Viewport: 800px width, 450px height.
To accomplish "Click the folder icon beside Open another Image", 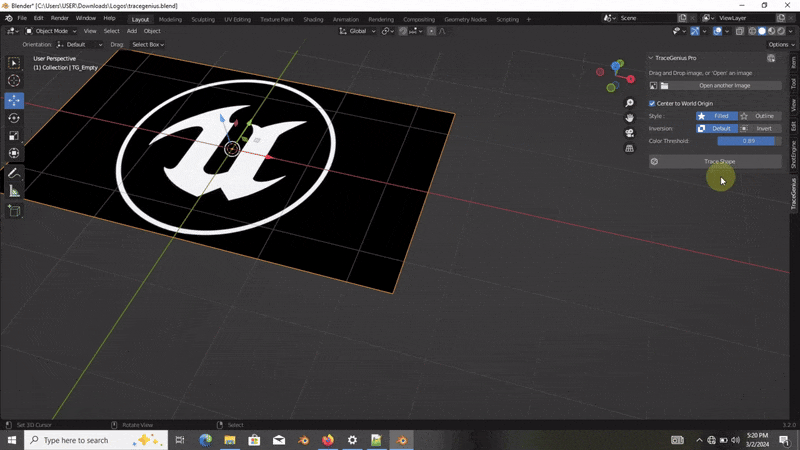I will pos(664,86).
